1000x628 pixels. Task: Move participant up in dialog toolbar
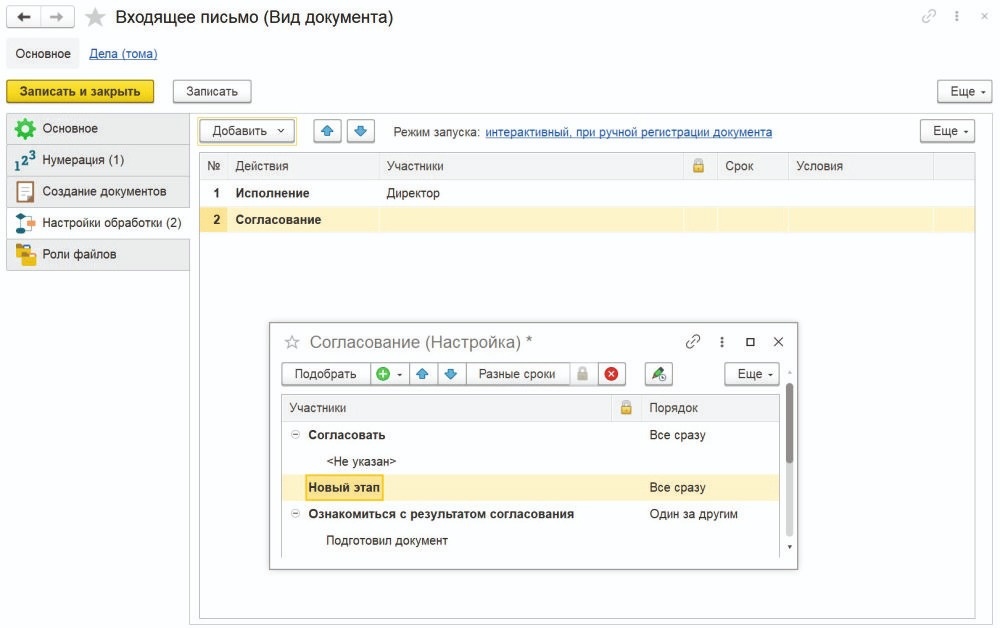pyautogui.click(x=422, y=374)
